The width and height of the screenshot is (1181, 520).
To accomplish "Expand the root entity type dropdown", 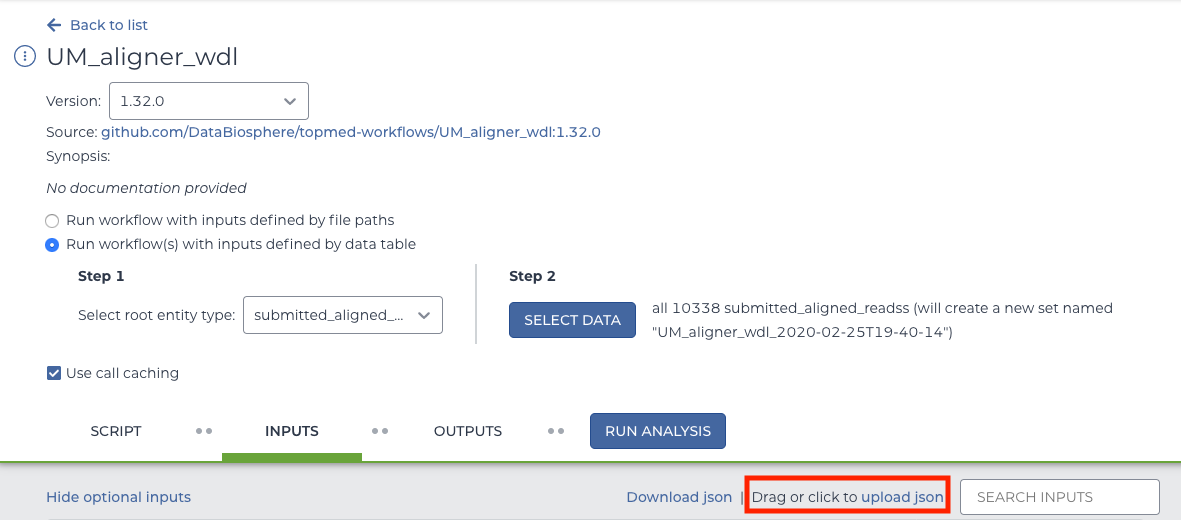I will coord(343,315).
